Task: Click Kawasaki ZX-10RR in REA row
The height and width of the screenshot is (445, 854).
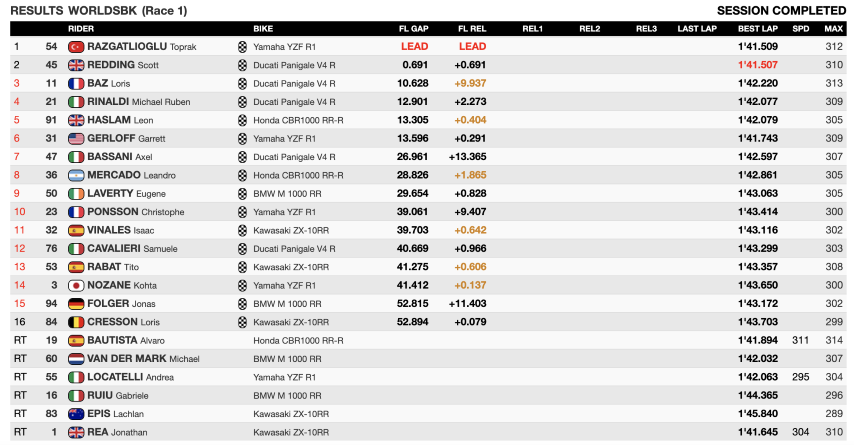Action: [x=291, y=432]
